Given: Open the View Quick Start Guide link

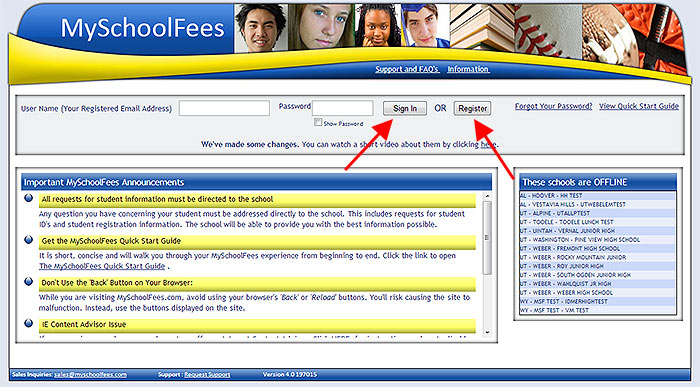Looking at the screenshot, I should (x=639, y=106).
